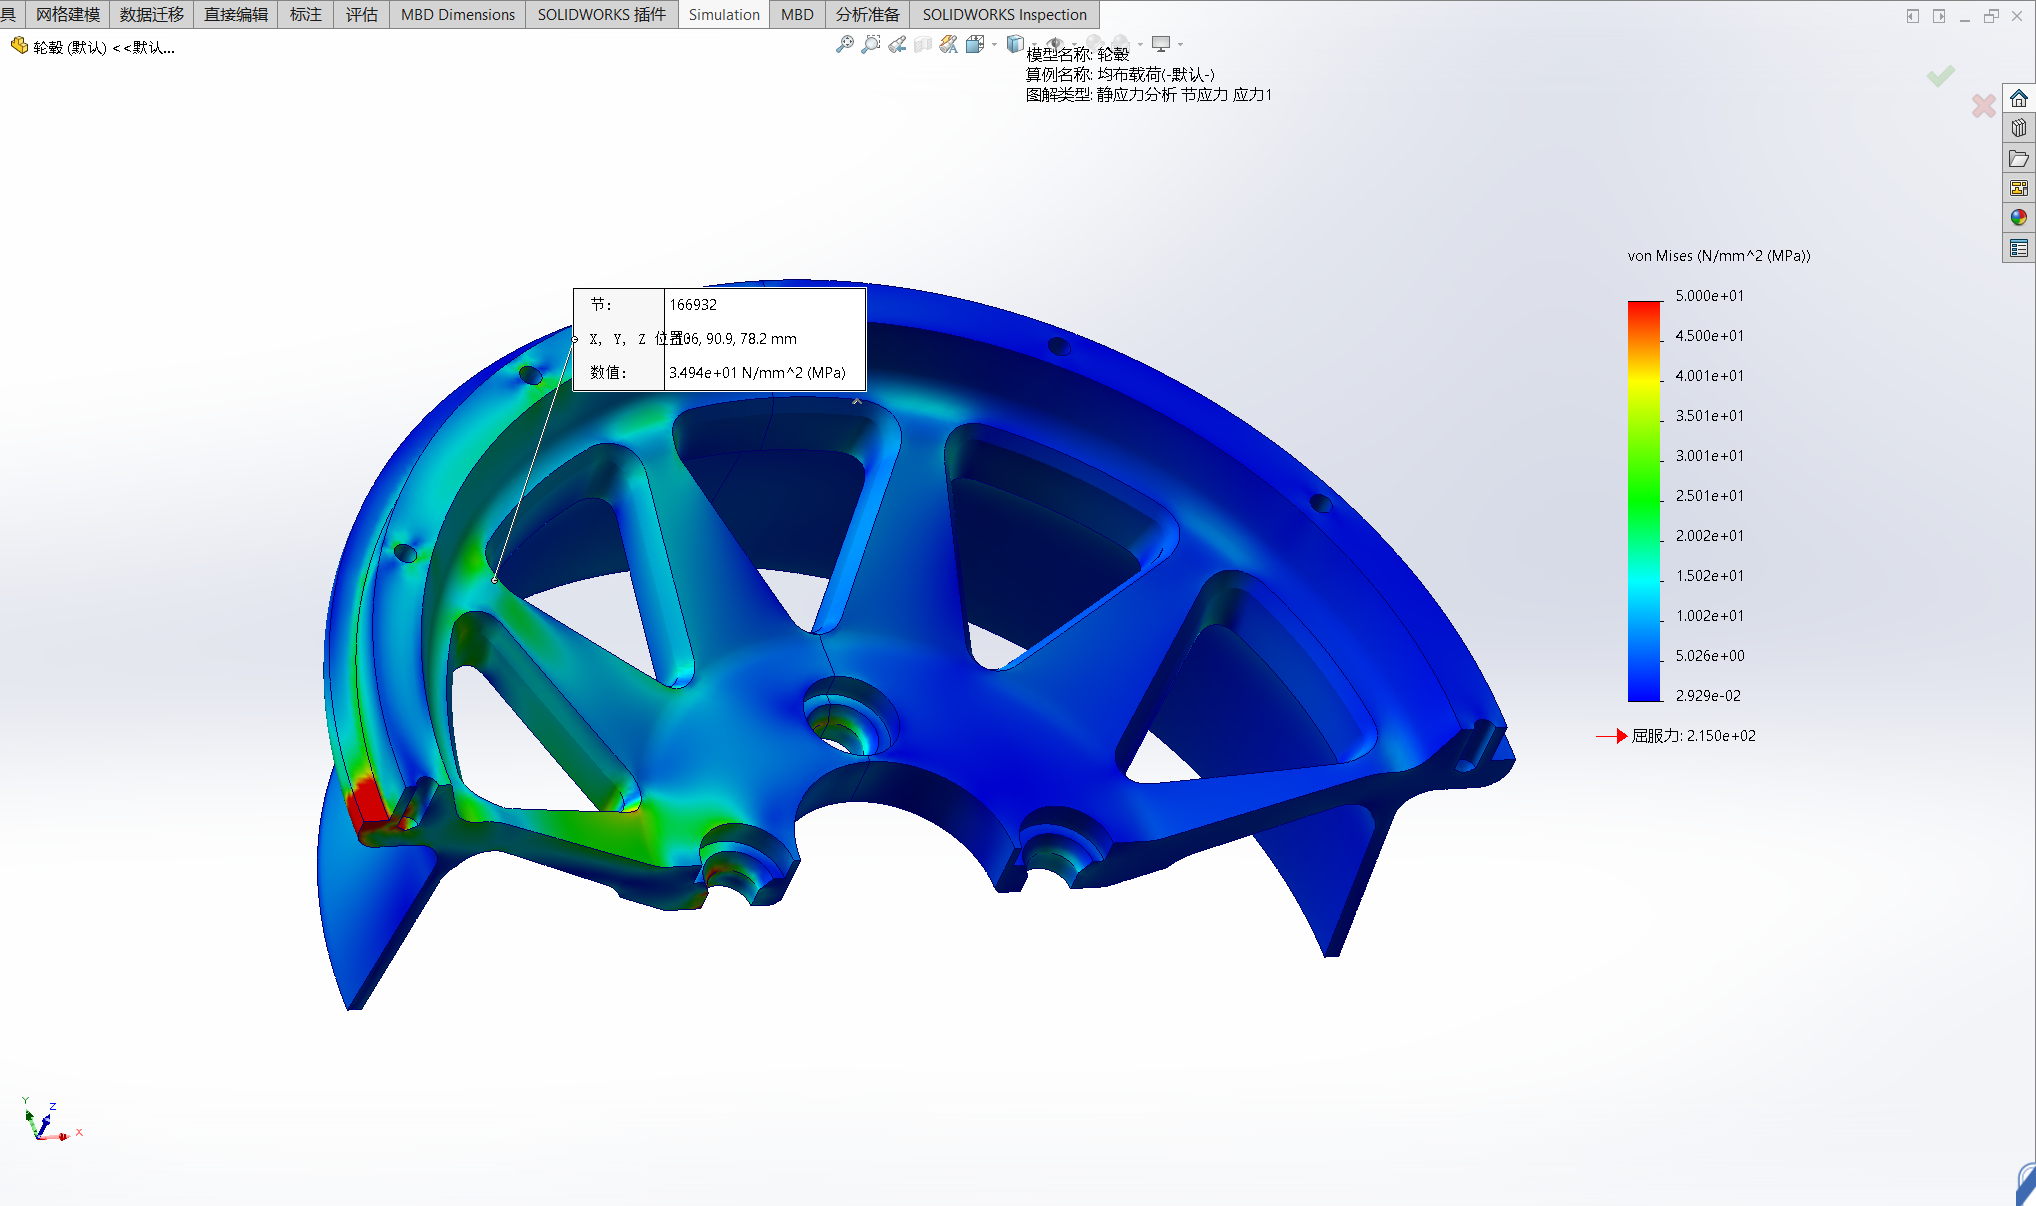Click the Previous View icon

[897, 44]
